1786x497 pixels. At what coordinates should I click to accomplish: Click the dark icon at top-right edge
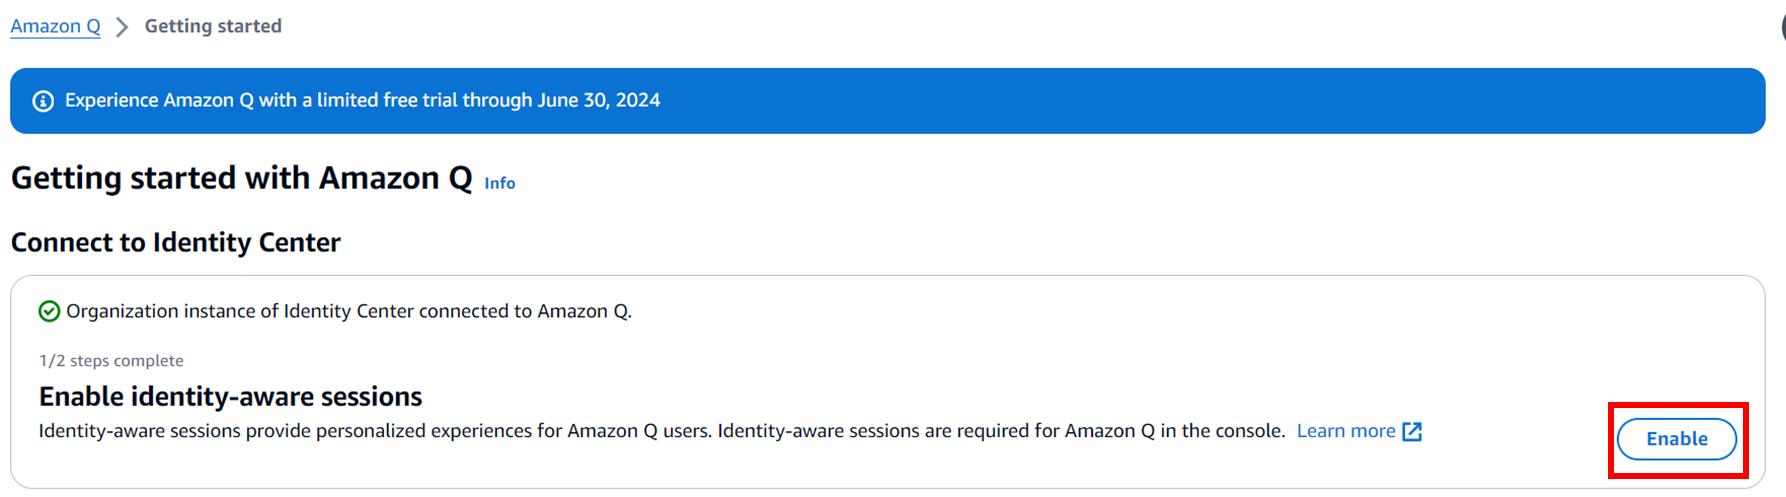[1782, 26]
